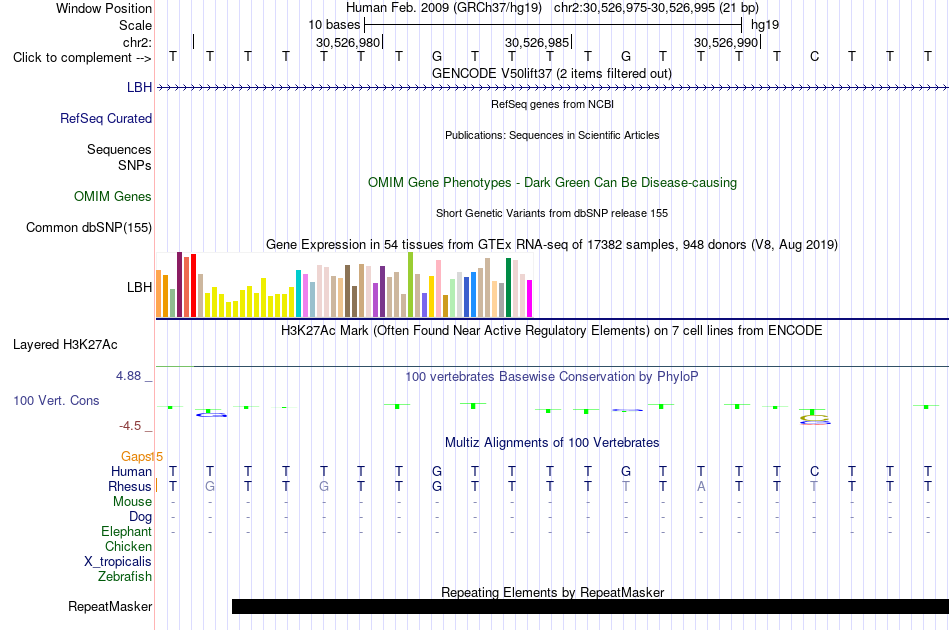Click the gold-and-red PhyloP logo under base C
This screenshot has width=950, height=630.
815,419
